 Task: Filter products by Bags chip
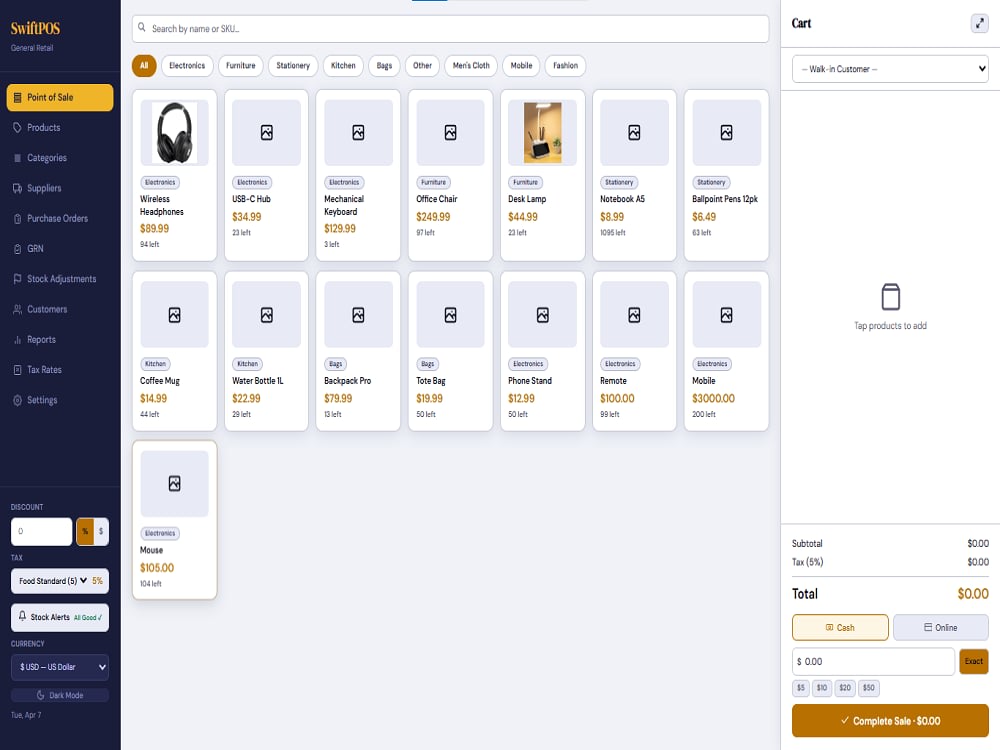(x=384, y=66)
